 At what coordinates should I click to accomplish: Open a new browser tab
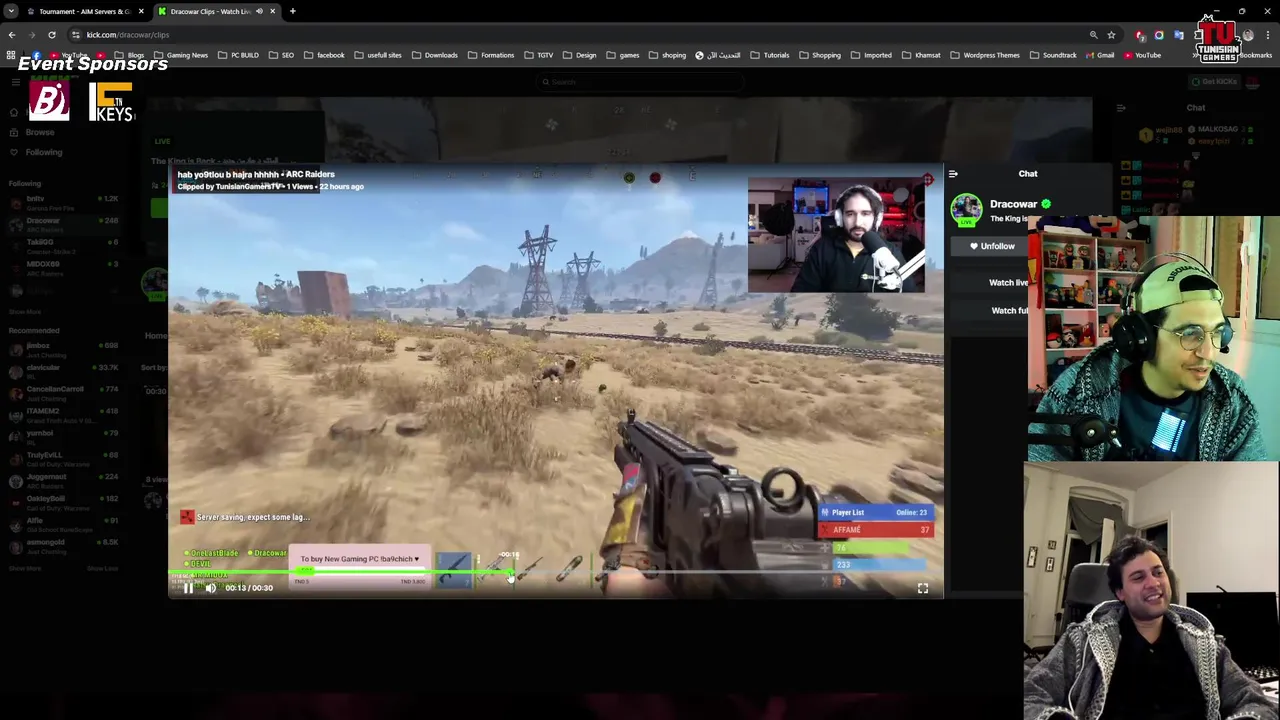pyautogui.click(x=293, y=11)
